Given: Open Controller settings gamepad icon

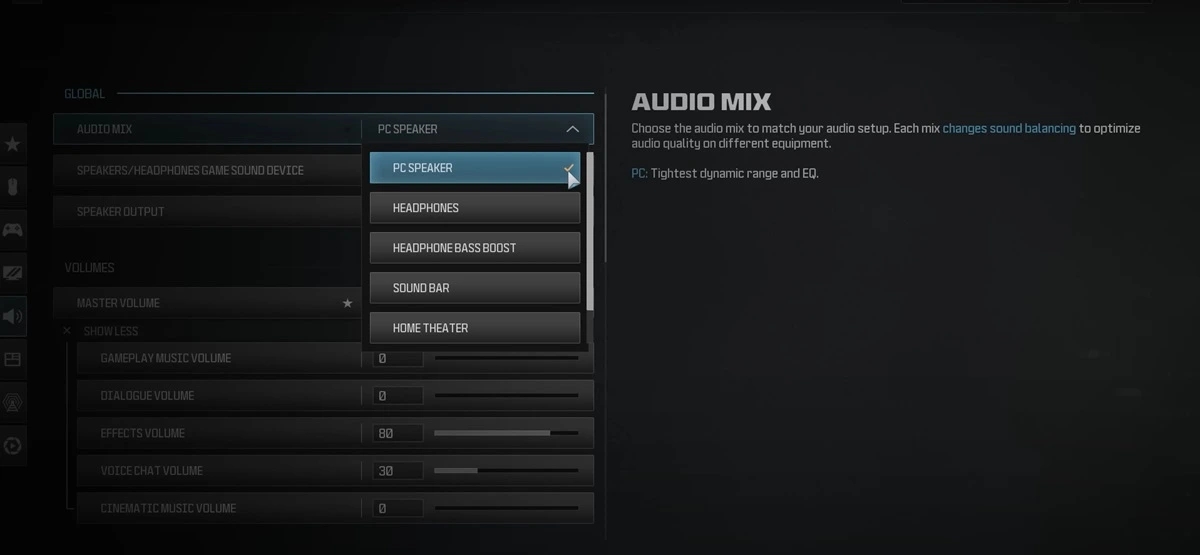Looking at the screenshot, I should pyautogui.click(x=12, y=231).
